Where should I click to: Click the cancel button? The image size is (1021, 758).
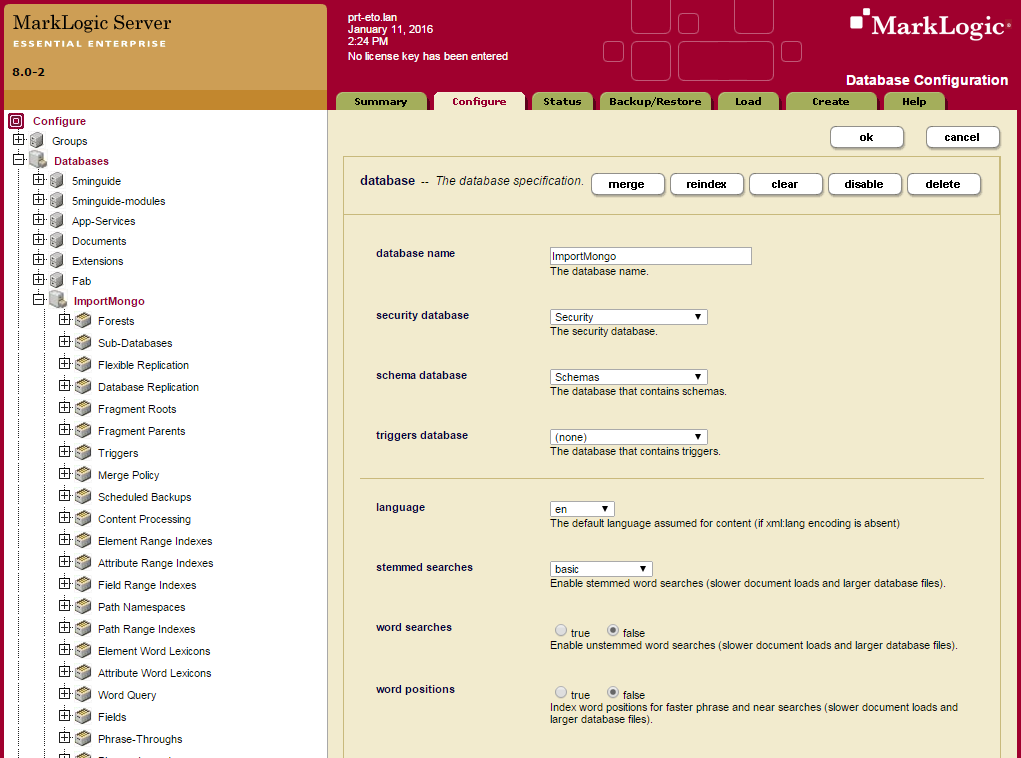coord(962,137)
